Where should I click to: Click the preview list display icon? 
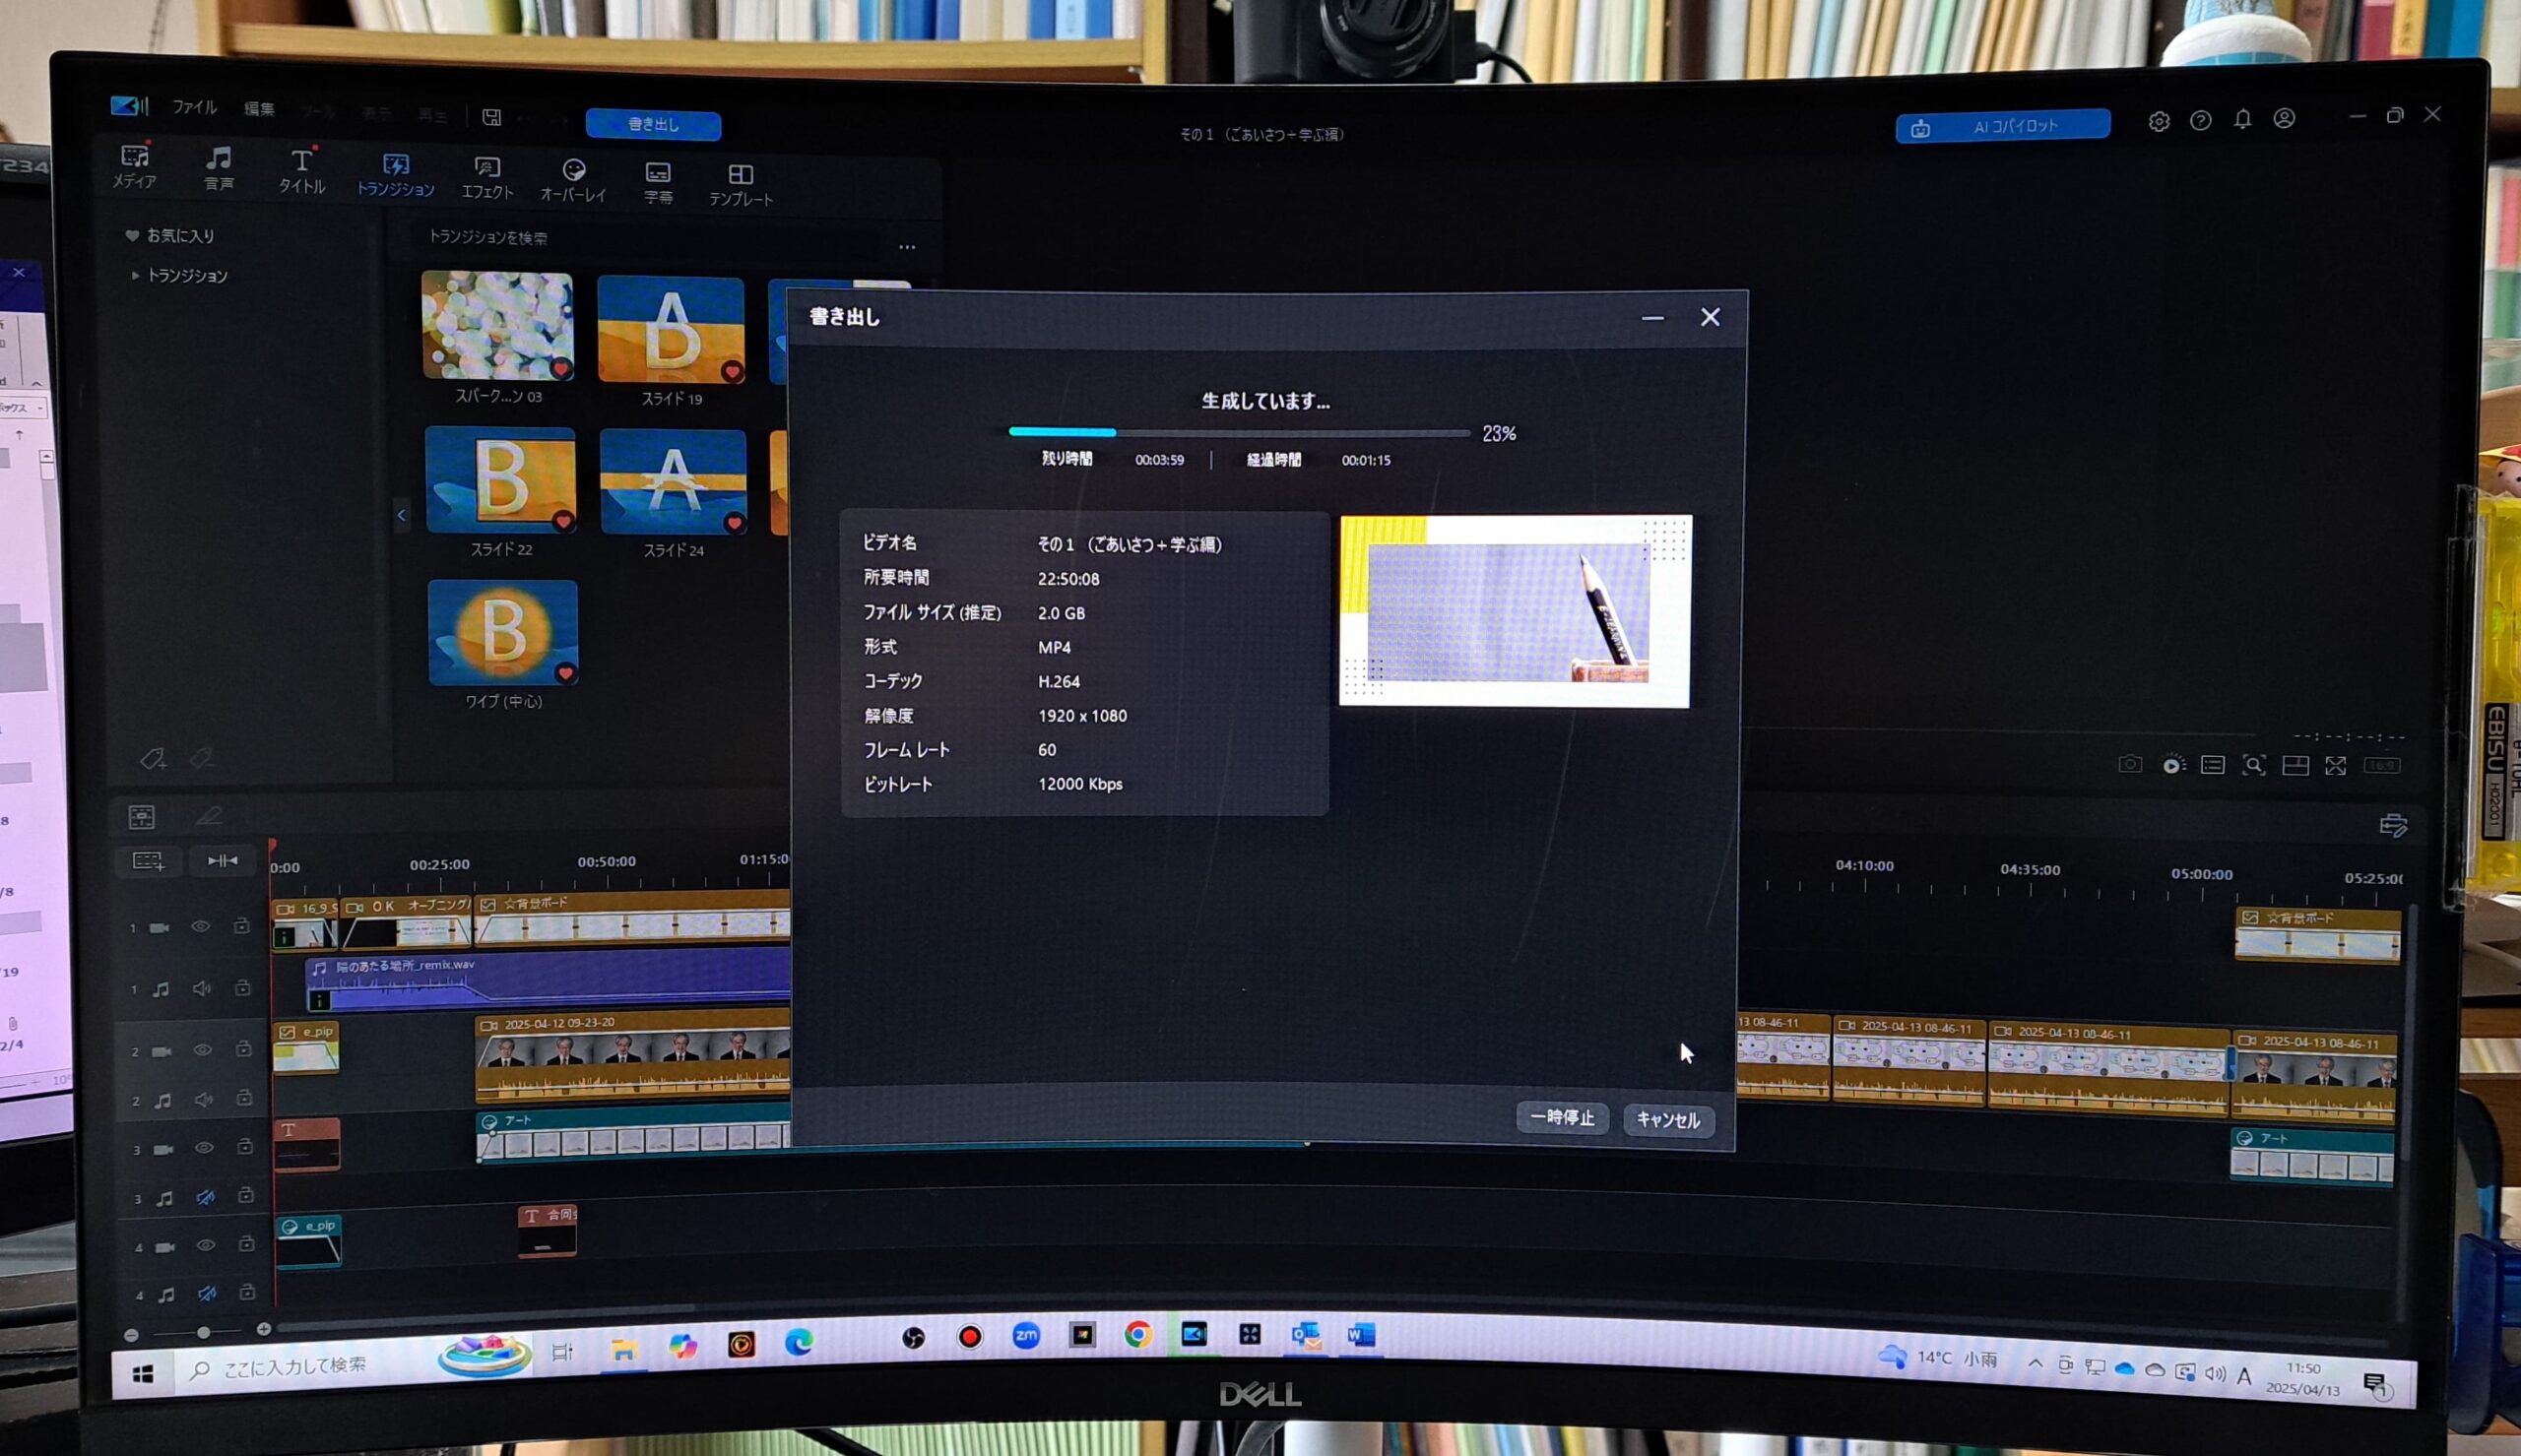pyautogui.click(x=2213, y=765)
